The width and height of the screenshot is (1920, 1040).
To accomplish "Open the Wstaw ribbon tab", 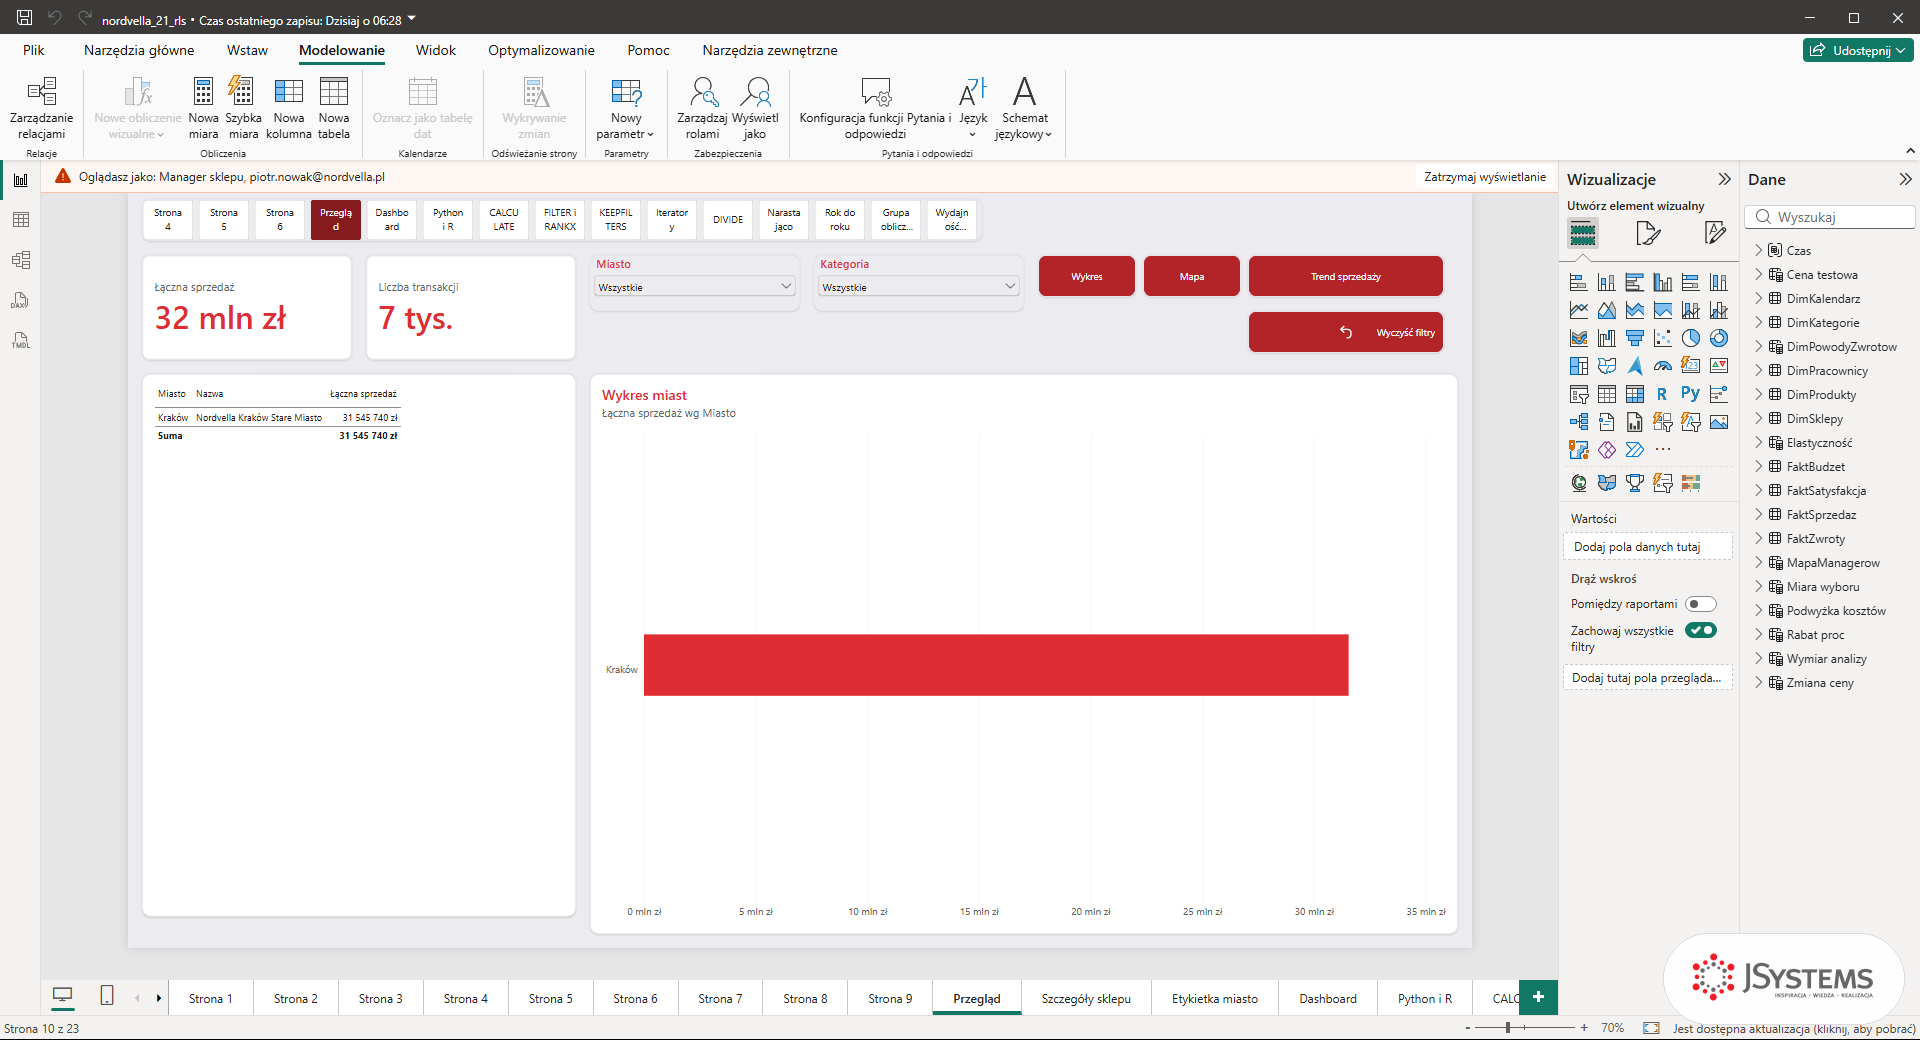I will pyautogui.click(x=247, y=50).
